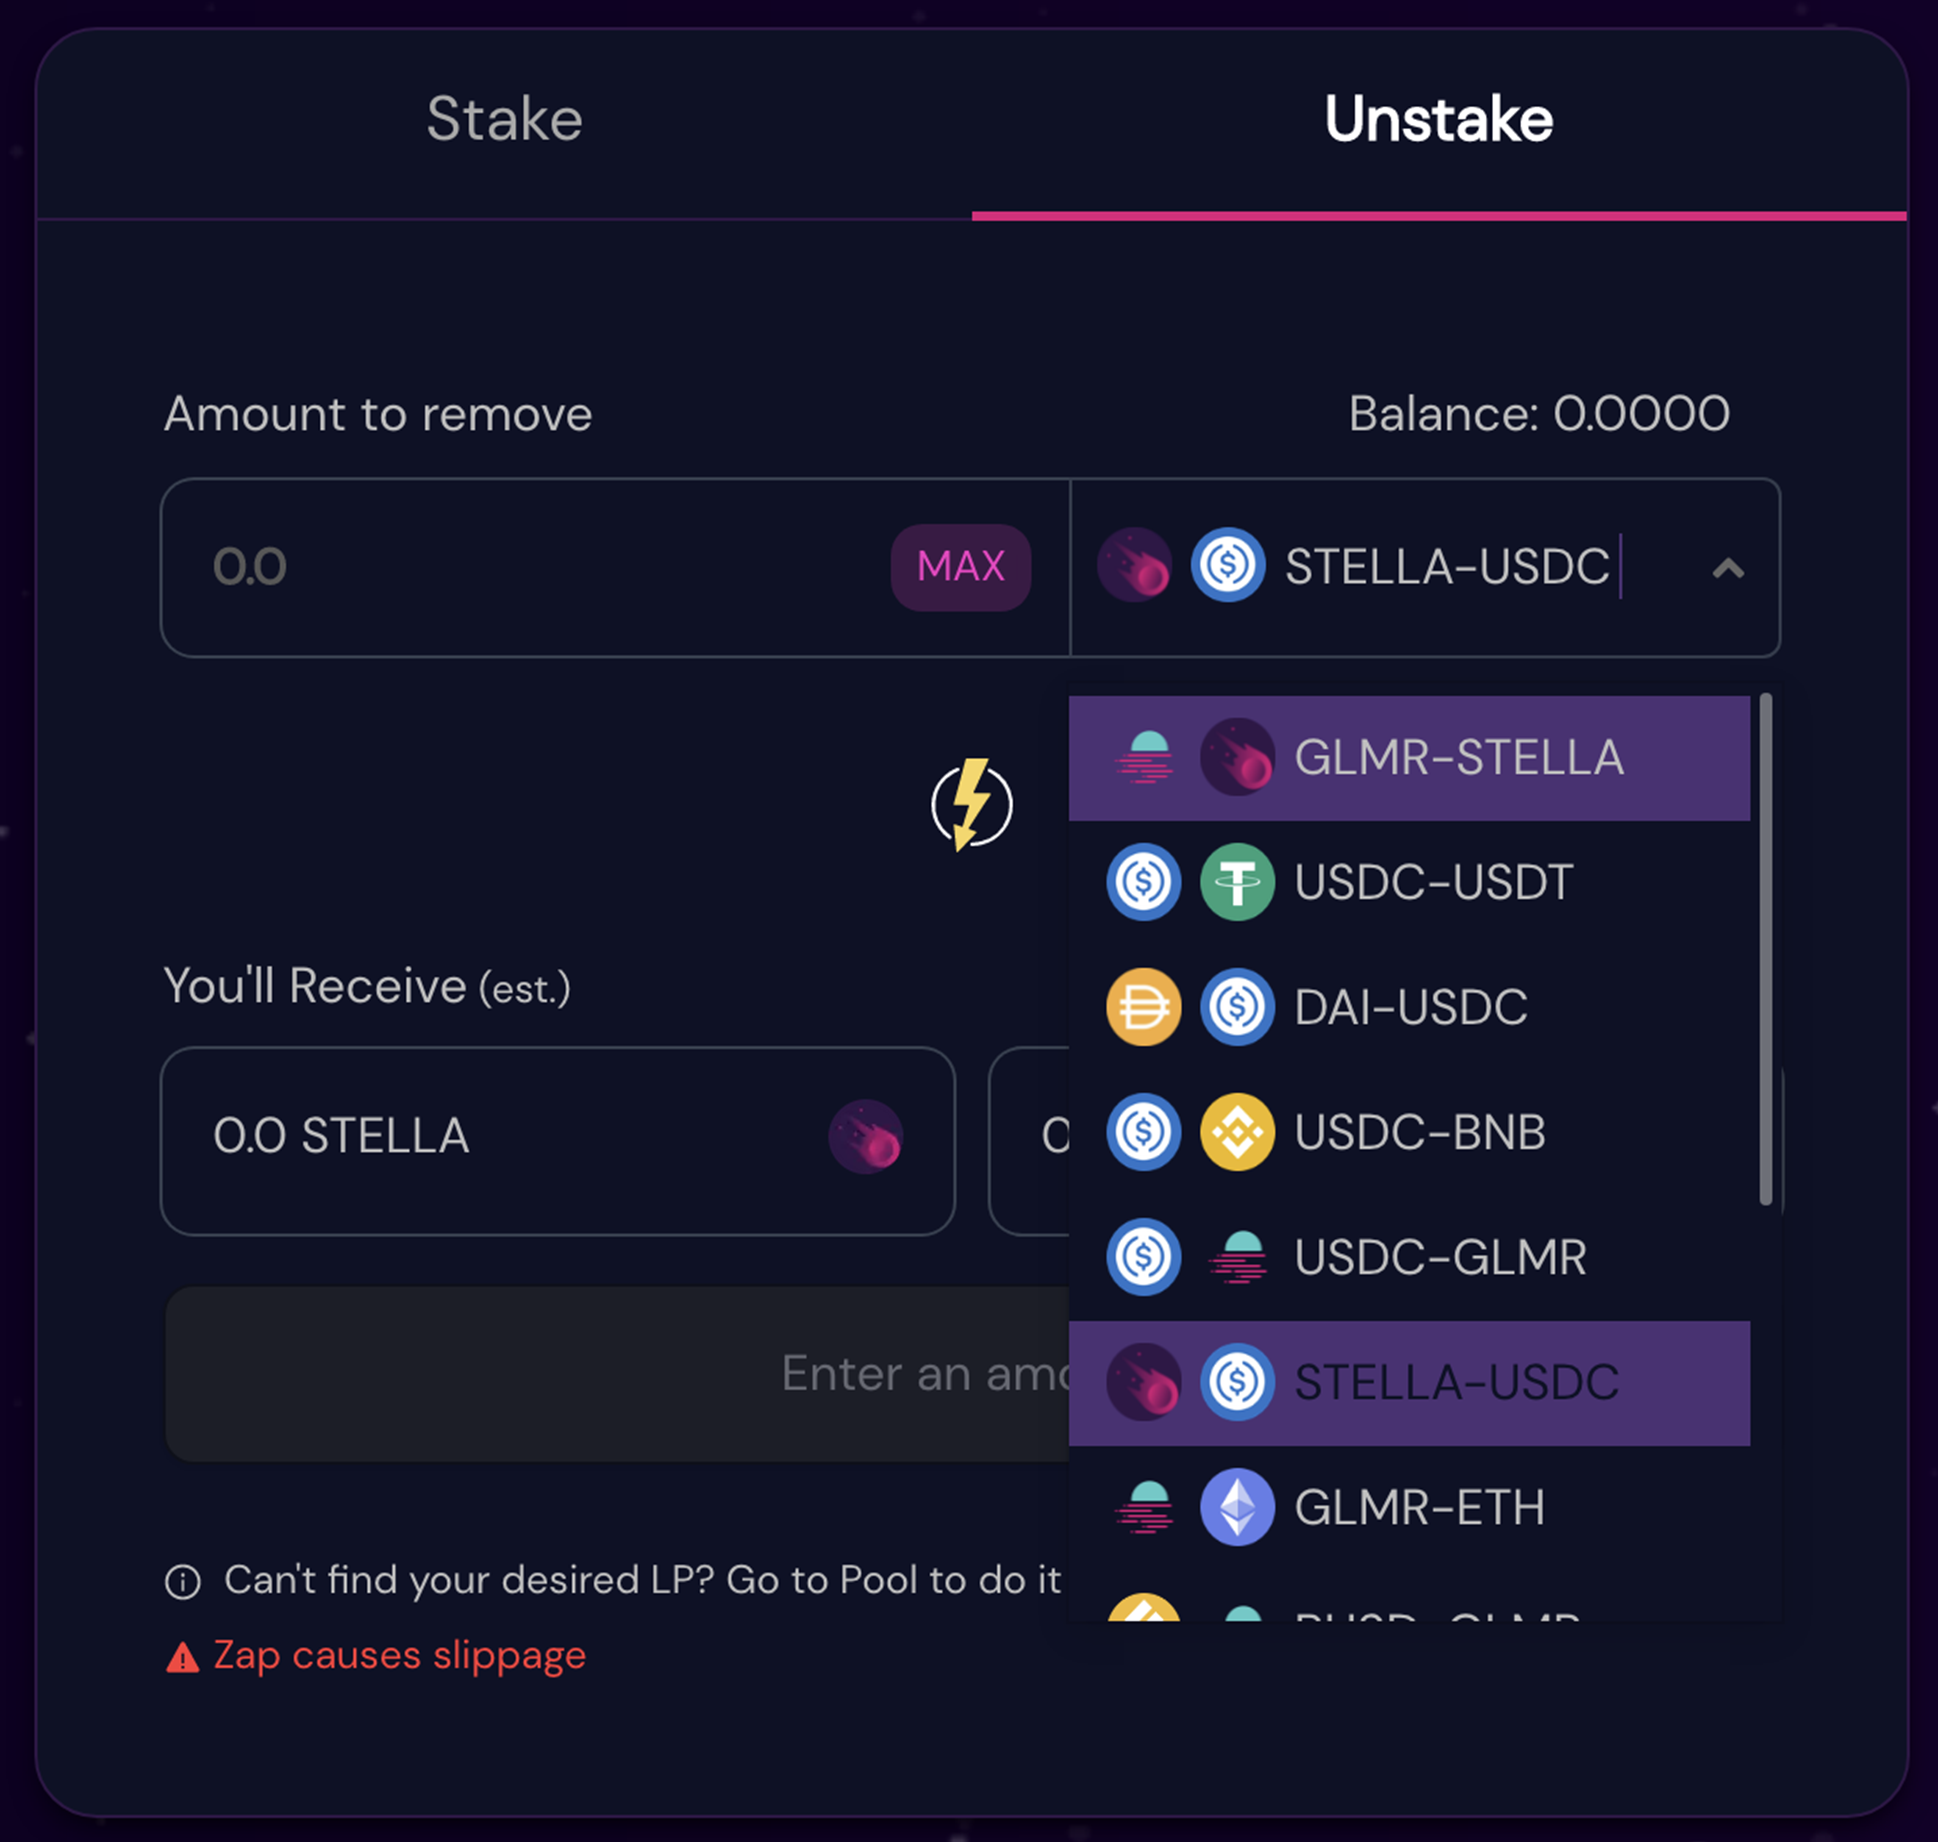Click the info icon beside desired LP text
The width and height of the screenshot is (1938, 1842).
[182, 1582]
